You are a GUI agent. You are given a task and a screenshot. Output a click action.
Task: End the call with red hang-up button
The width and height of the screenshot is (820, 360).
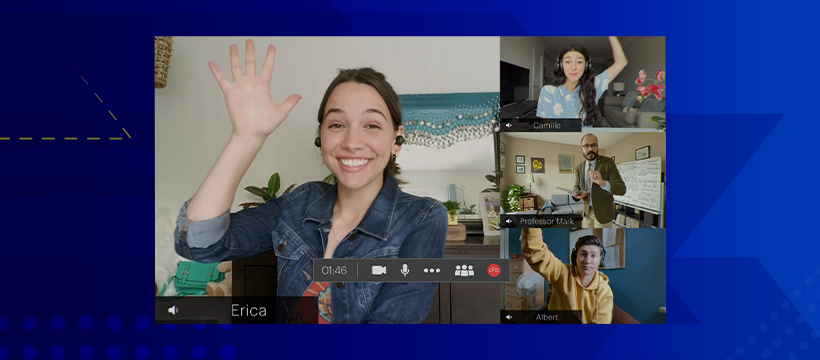coord(494,270)
